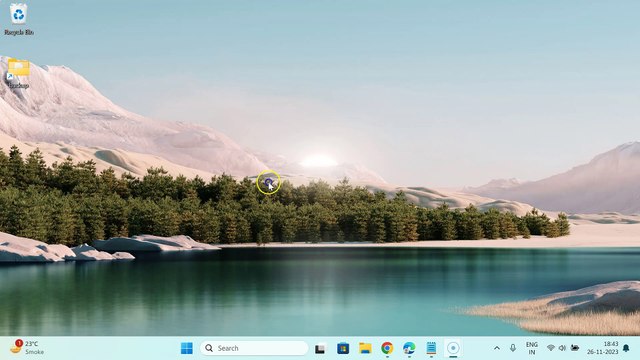
Task: Click the taskbar Search box
Action: pos(254,348)
